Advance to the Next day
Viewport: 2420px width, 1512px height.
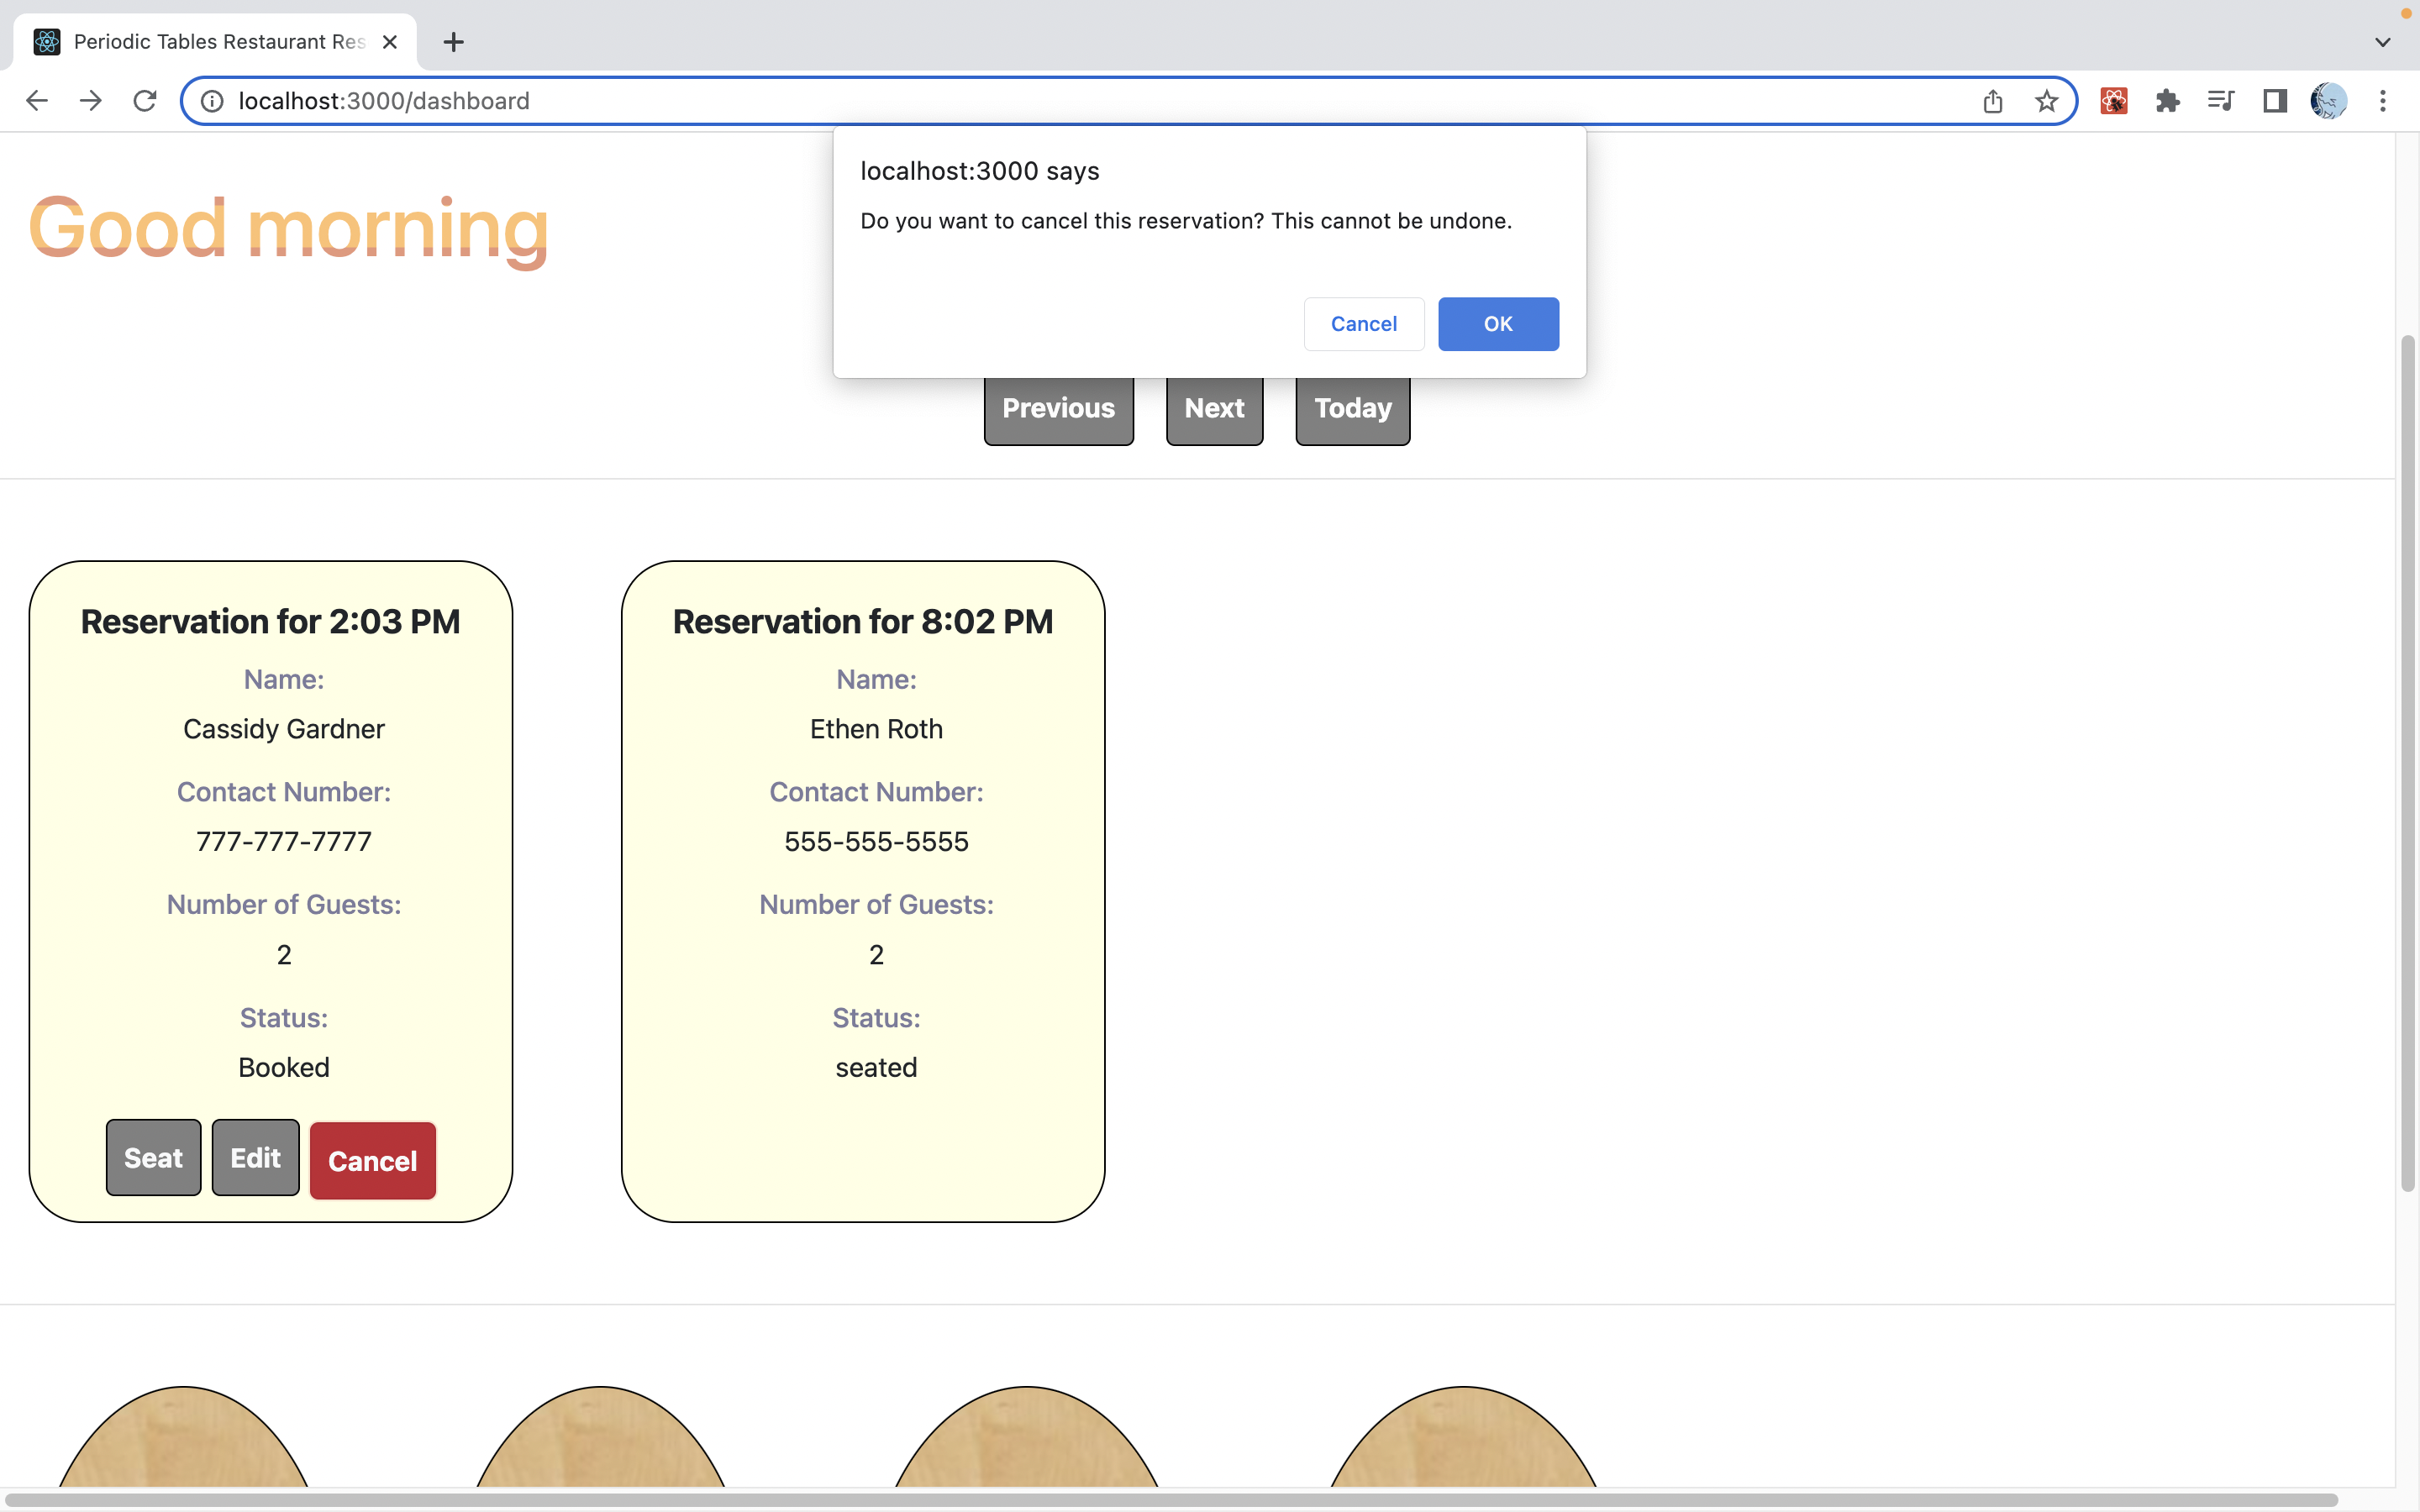(1213, 407)
